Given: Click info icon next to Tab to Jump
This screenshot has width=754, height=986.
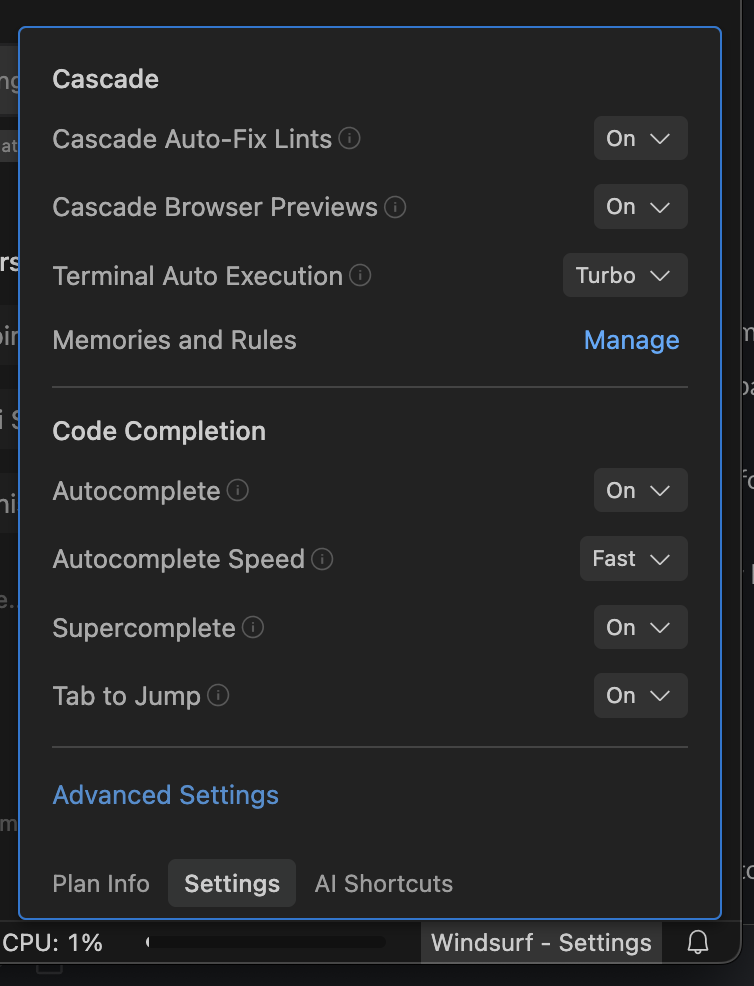Looking at the screenshot, I should click(218, 695).
